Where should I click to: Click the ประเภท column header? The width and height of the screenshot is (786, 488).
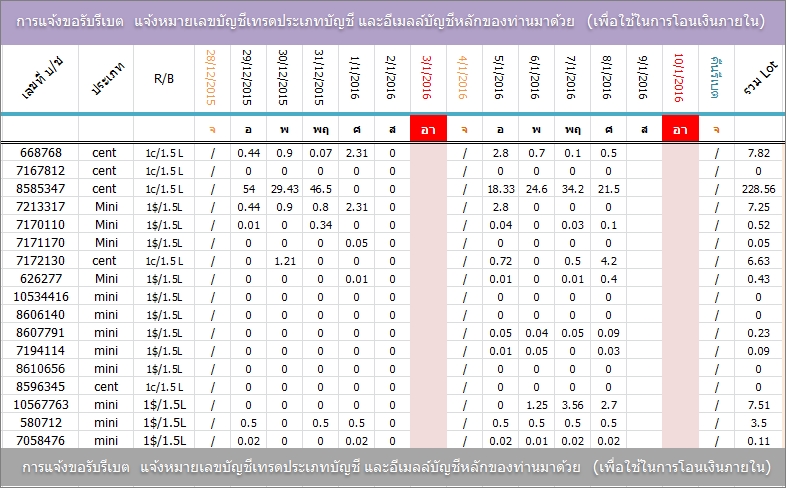pyautogui.click(x=107, y=79)
